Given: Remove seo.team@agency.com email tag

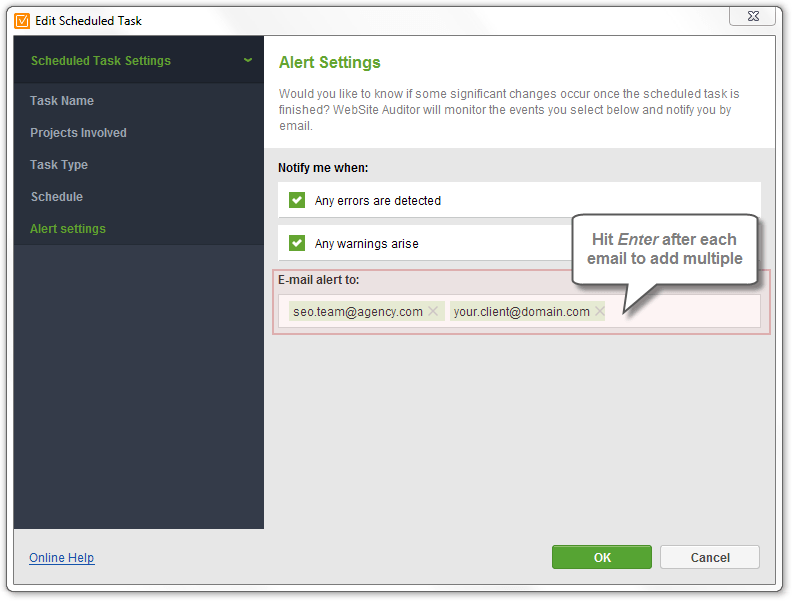Looking at the screenshot, I should pos(433,311).
